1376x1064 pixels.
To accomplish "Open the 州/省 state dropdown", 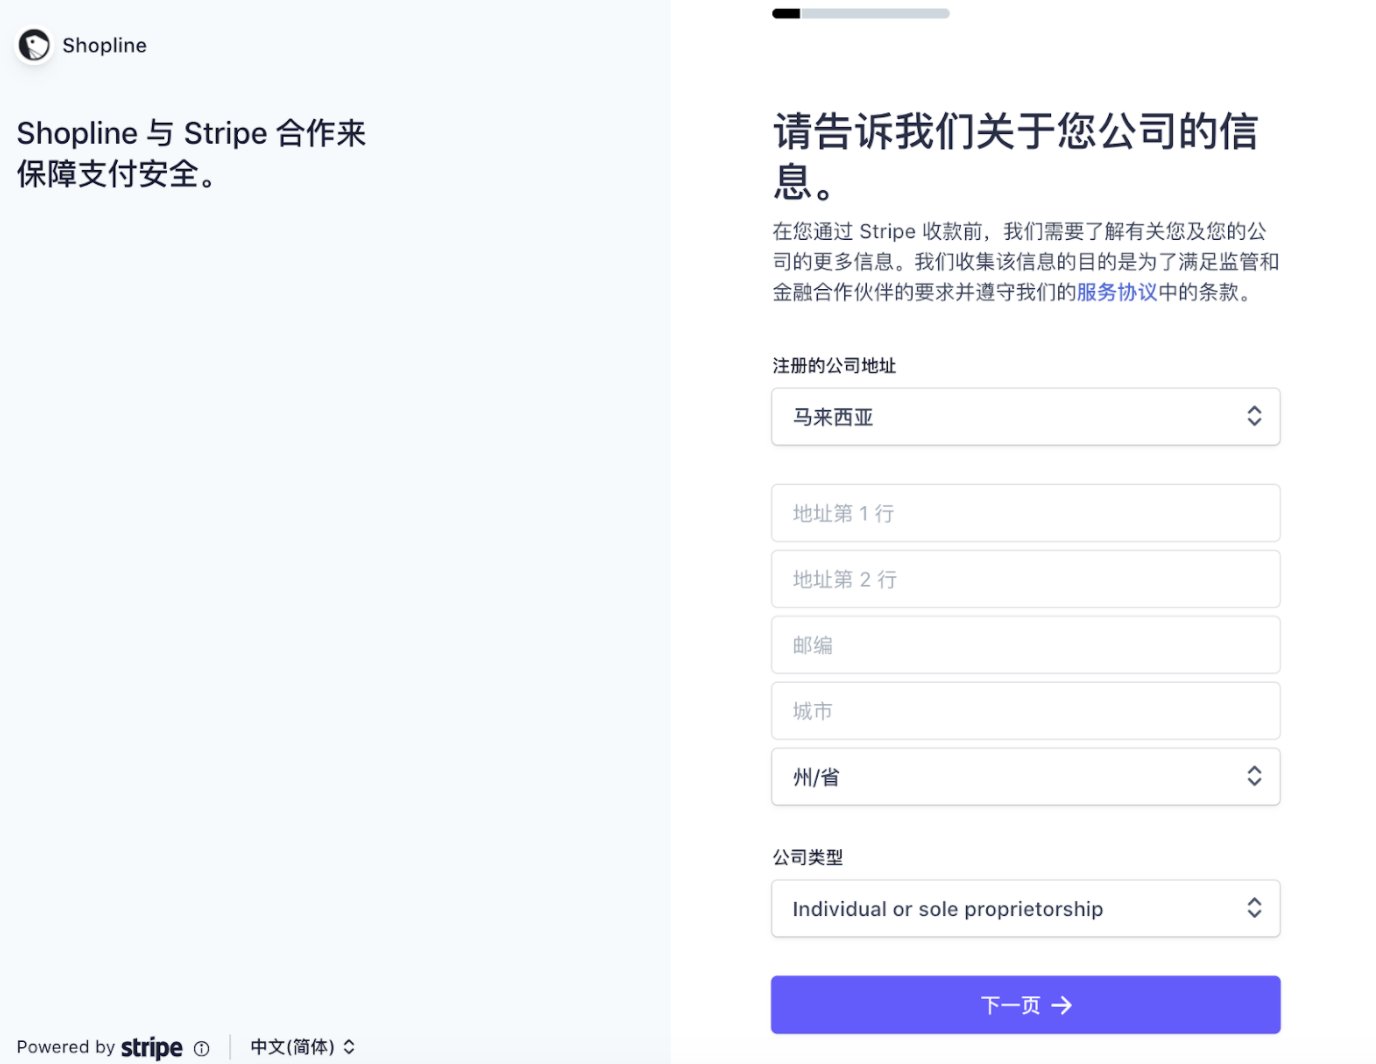I will [1025, 777].
